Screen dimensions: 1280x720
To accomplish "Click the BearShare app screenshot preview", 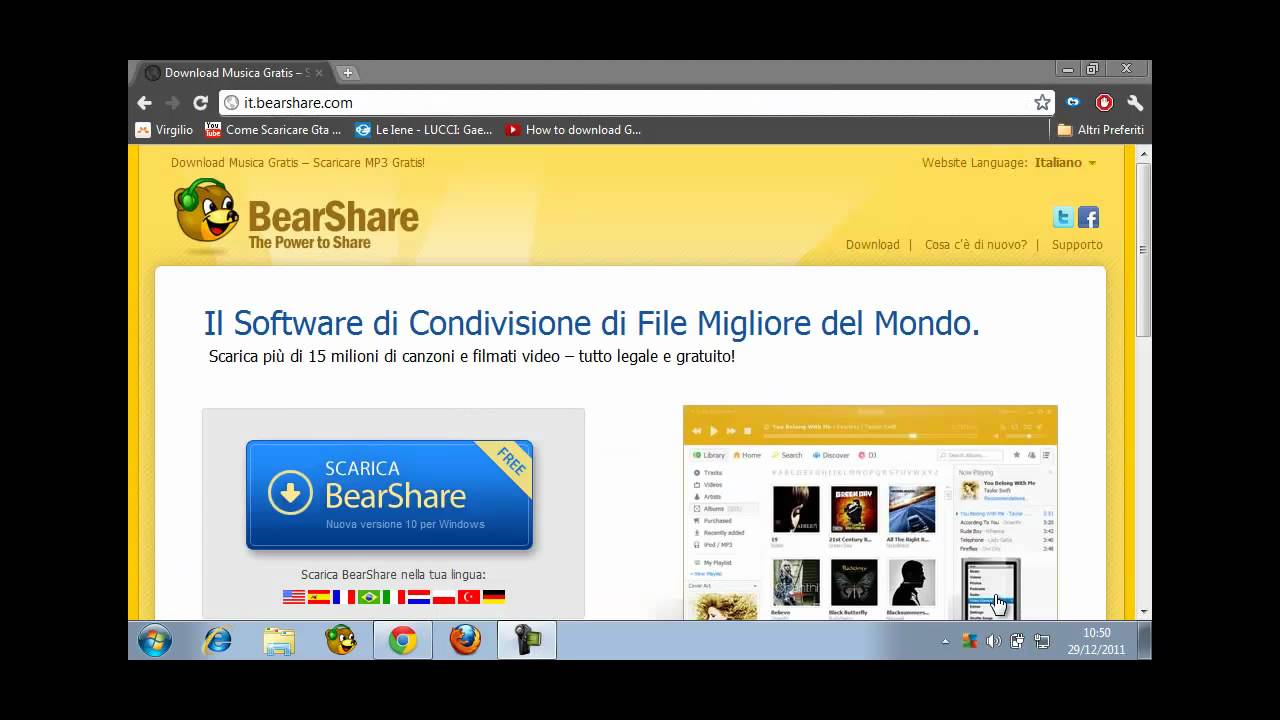I will 870,512.
